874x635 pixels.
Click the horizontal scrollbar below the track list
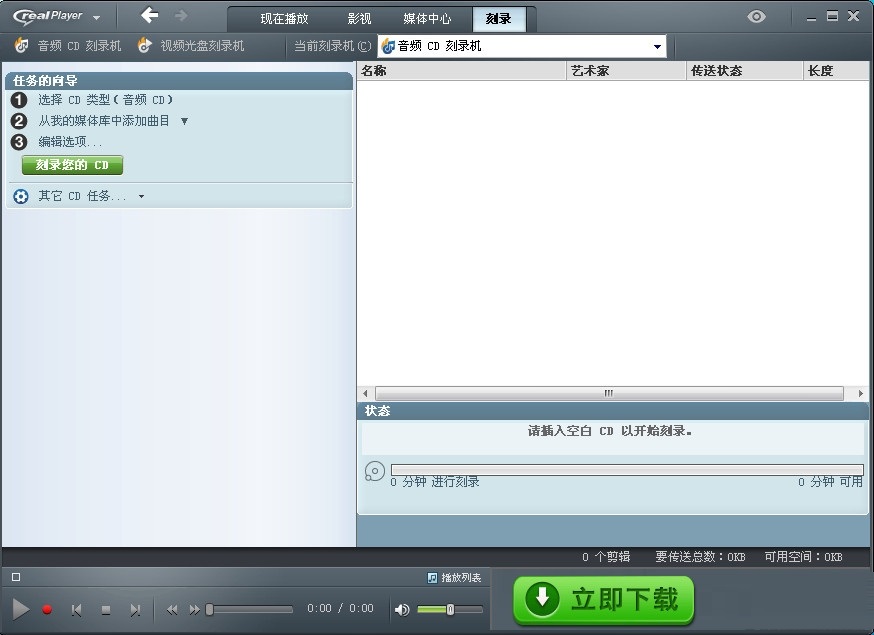click(x=608, y=393)
